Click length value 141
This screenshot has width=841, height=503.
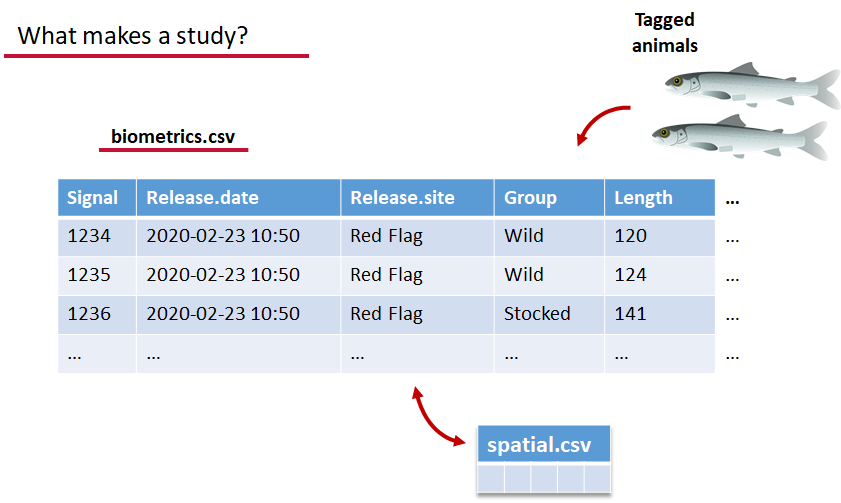pos(660,315)
